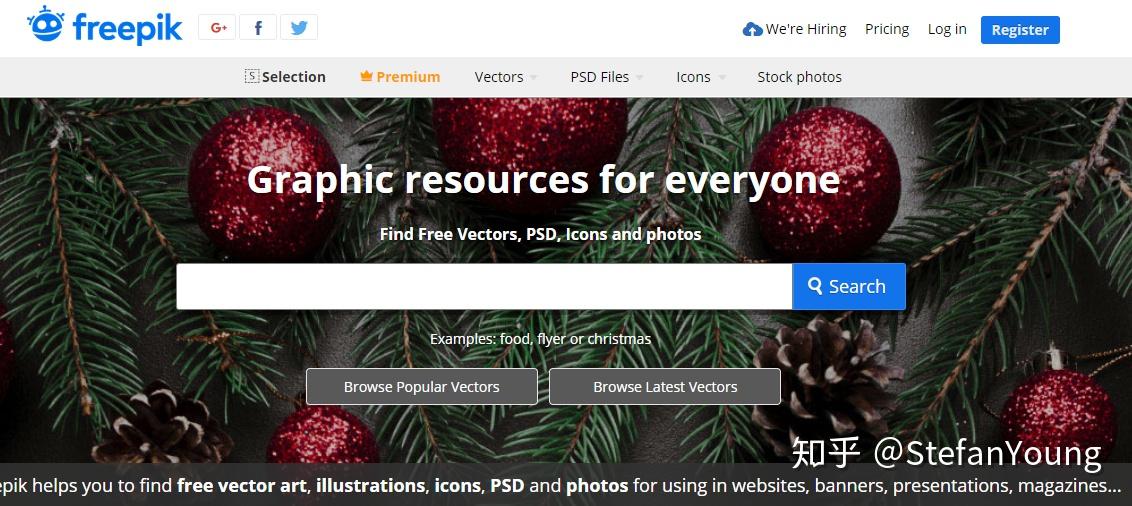This screenshot has width=1132, height=506.
Task: Open the Facebook social link
Action: pyautogui.click(x=258, y=27)
